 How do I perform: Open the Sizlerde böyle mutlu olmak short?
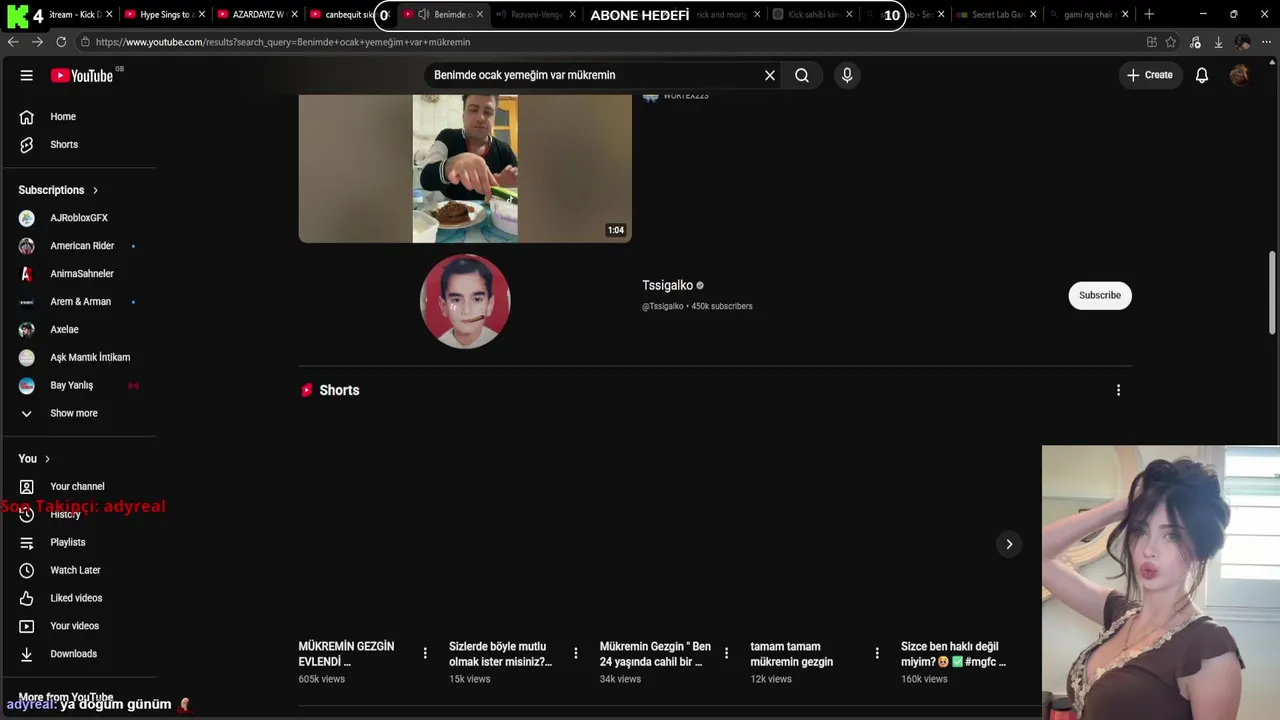click(500, 654)
